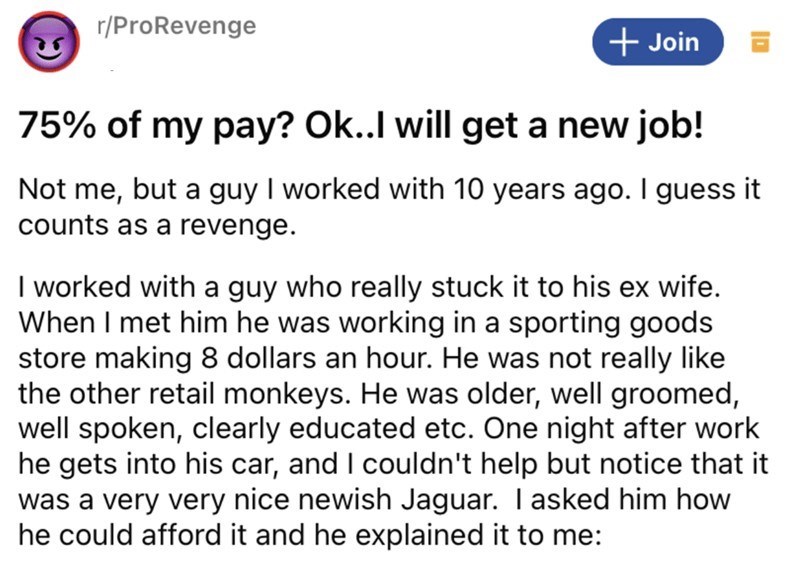Click the purple devil subreddit avatar
Viewport: 800px width, 569px height.
(47, 45)
